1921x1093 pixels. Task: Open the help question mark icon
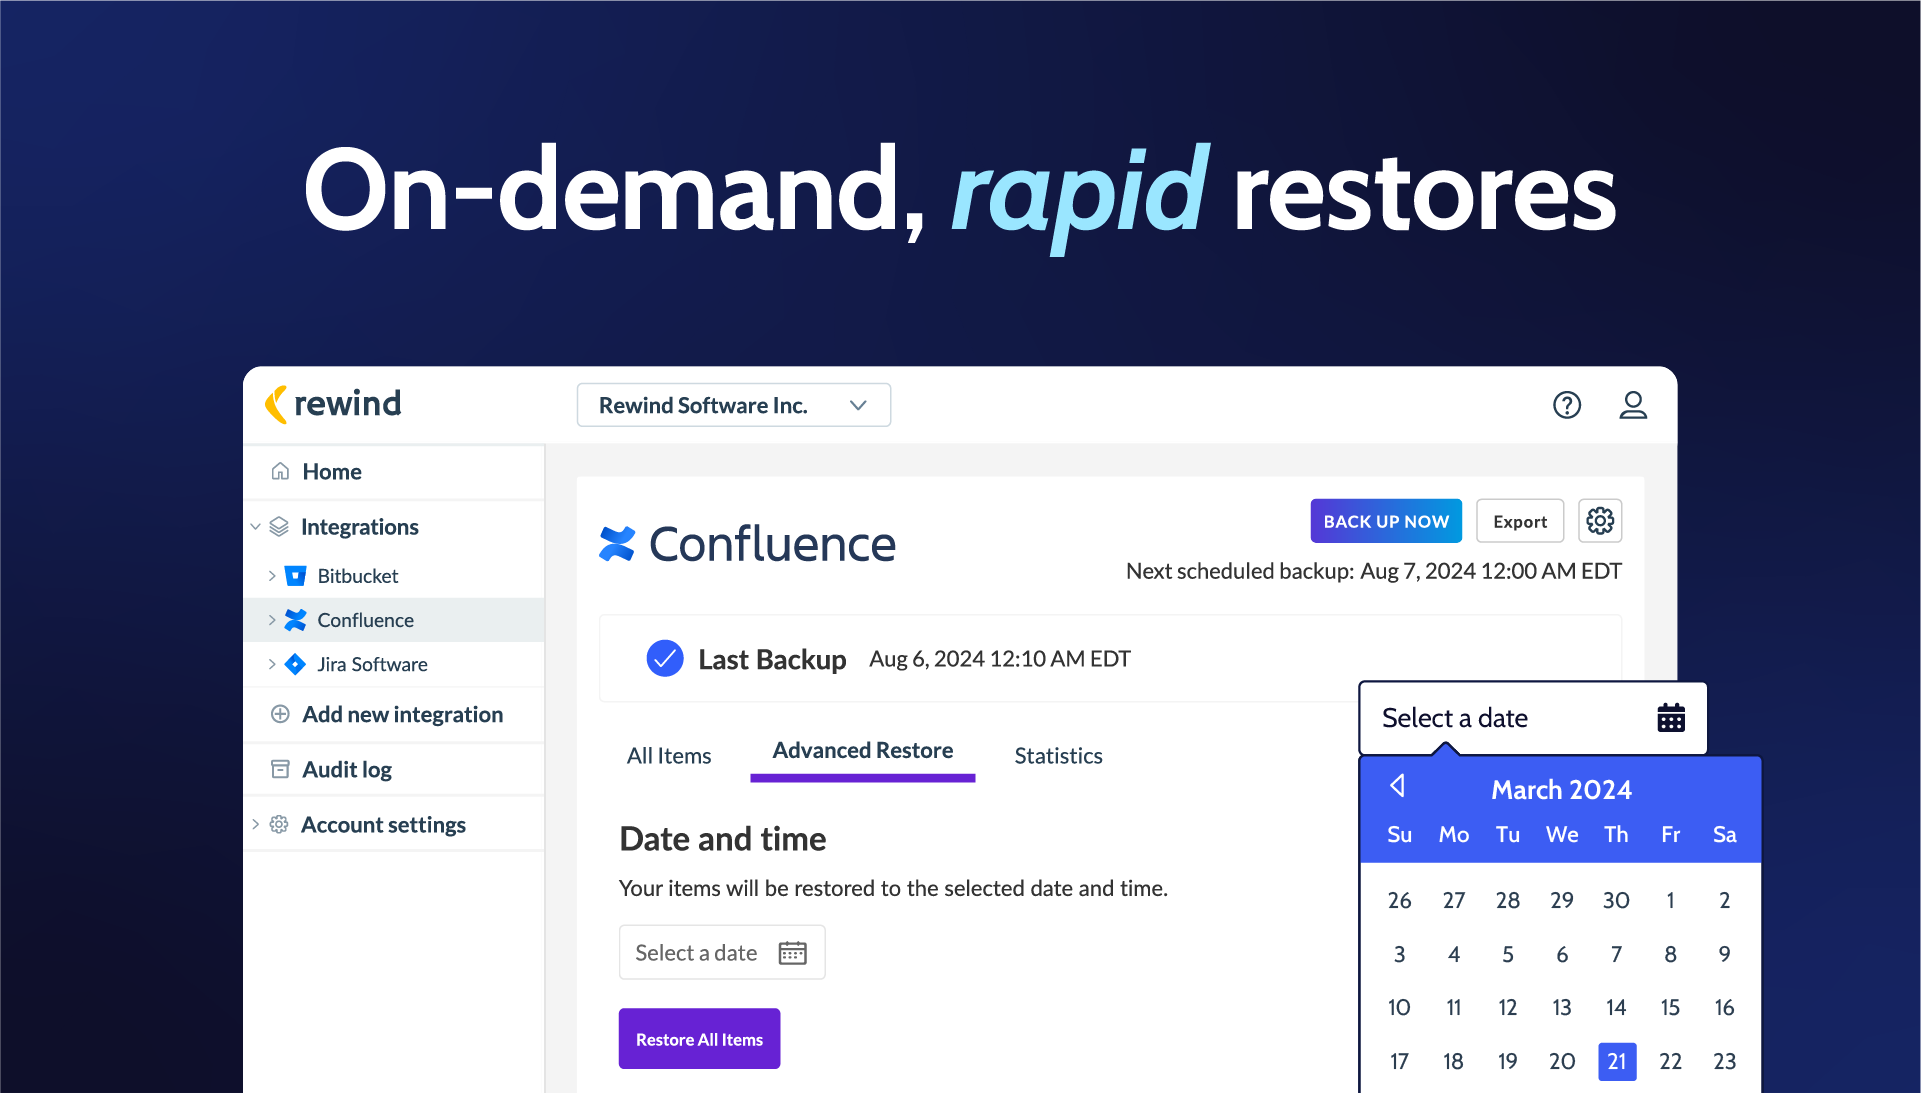click(1566, 405)
